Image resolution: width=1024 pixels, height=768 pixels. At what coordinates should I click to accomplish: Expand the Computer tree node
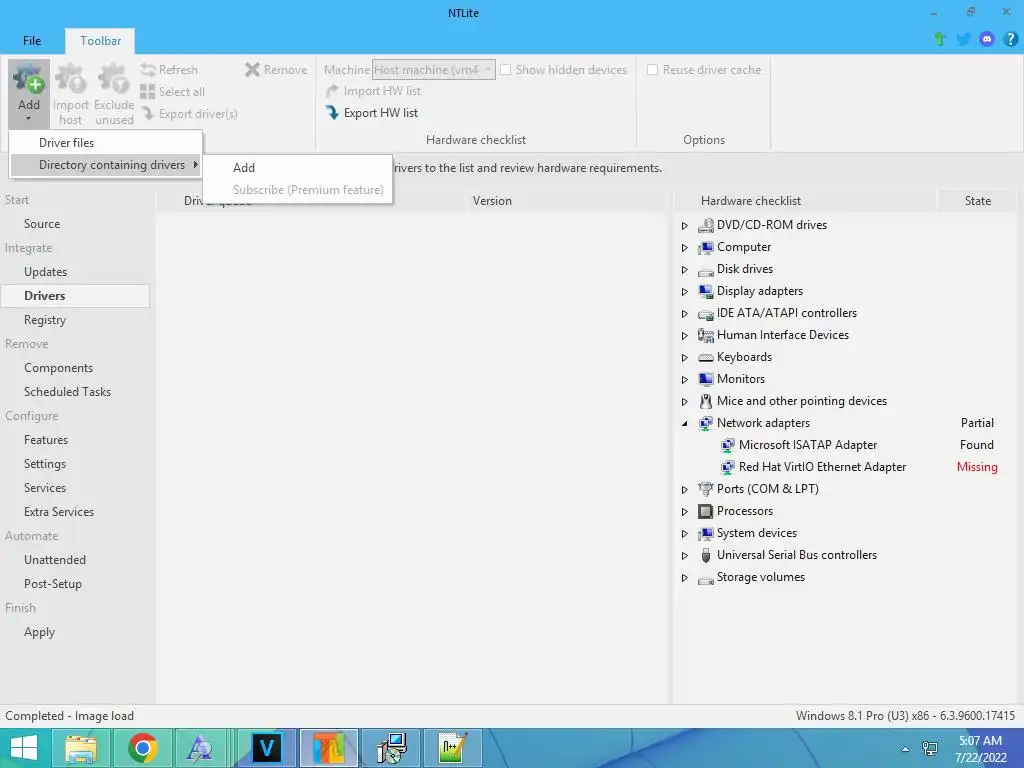pyautogui.click(x=684, y=248)
